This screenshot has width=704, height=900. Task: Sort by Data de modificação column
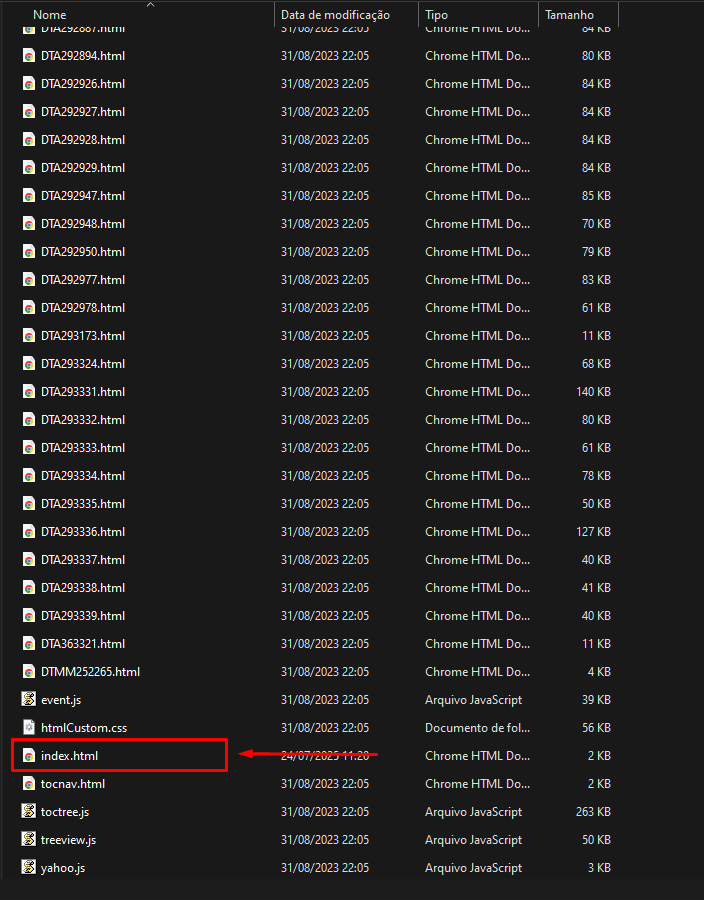334,15
